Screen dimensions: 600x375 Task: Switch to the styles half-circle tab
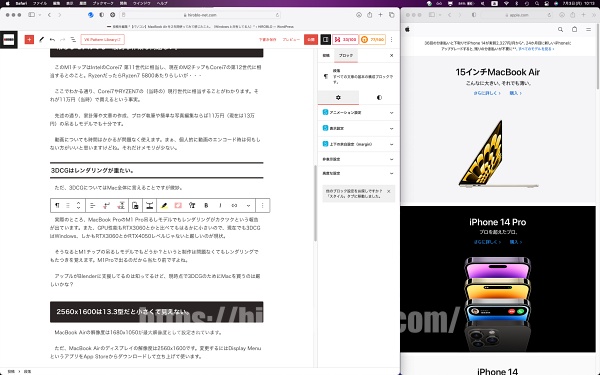(379, 98)
